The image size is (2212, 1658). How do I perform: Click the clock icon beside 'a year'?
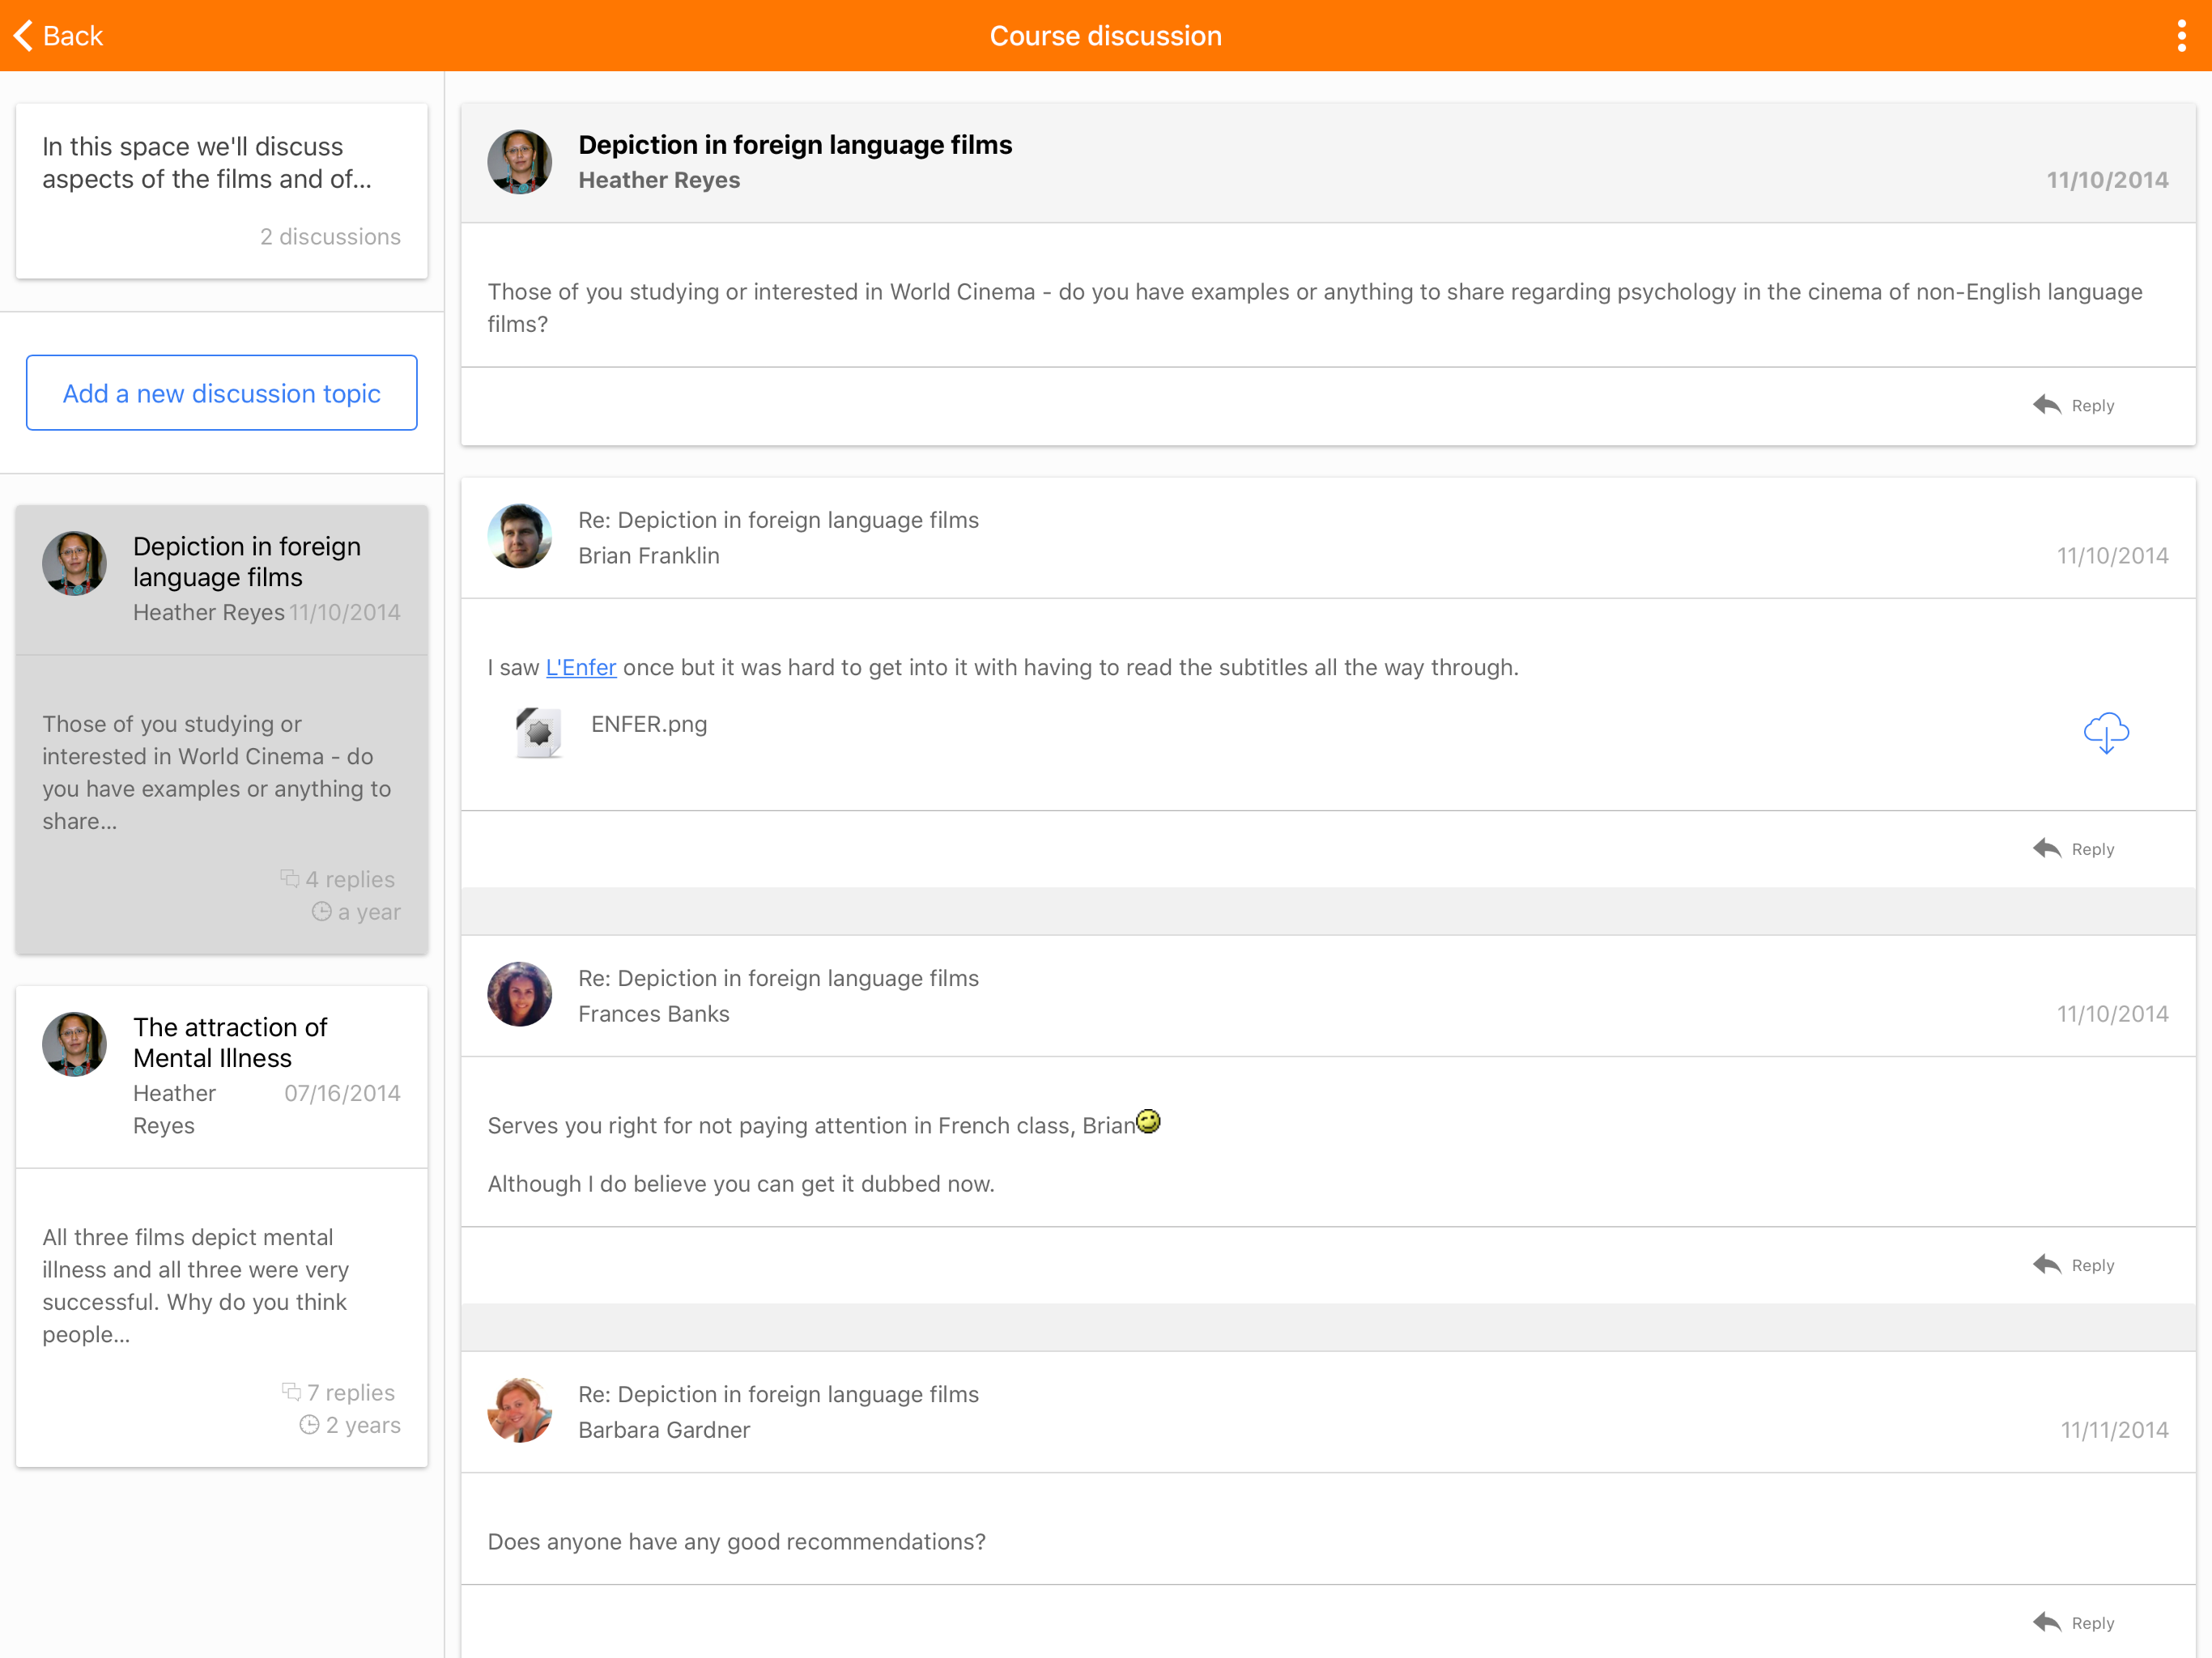tap(322, 911)
